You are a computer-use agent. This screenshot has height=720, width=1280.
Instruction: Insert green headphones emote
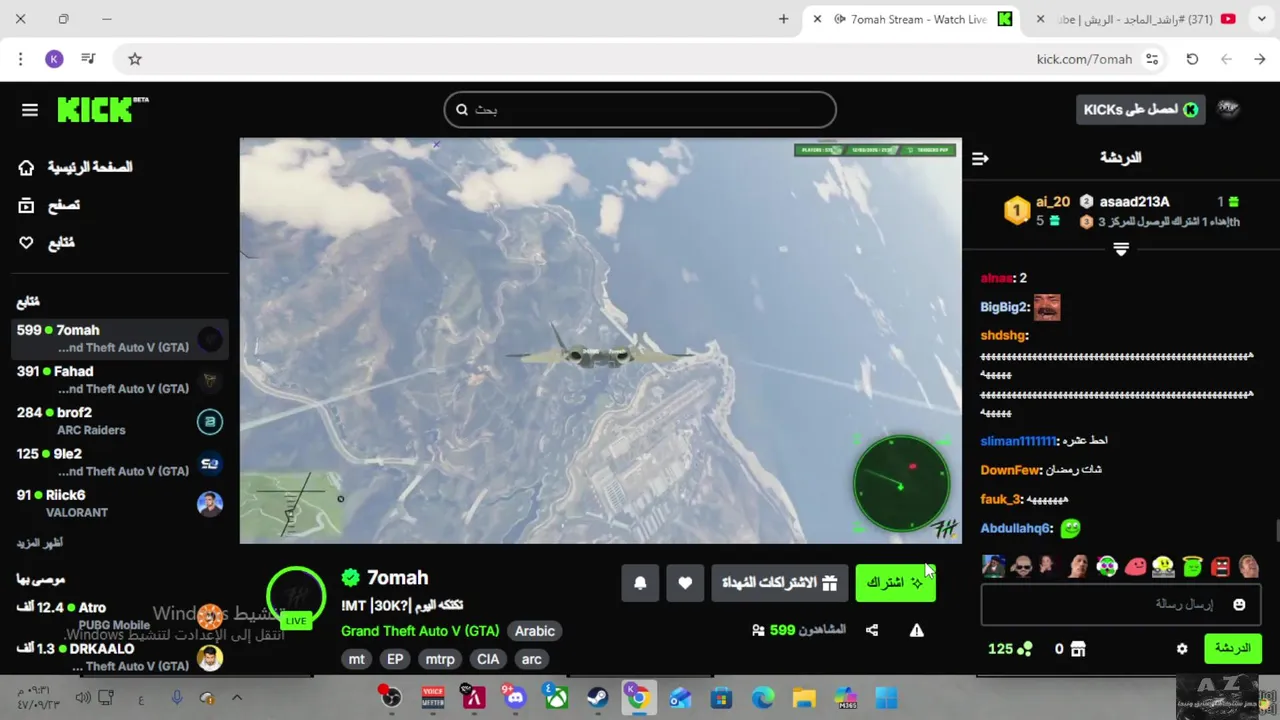(x=1106, y=567)
